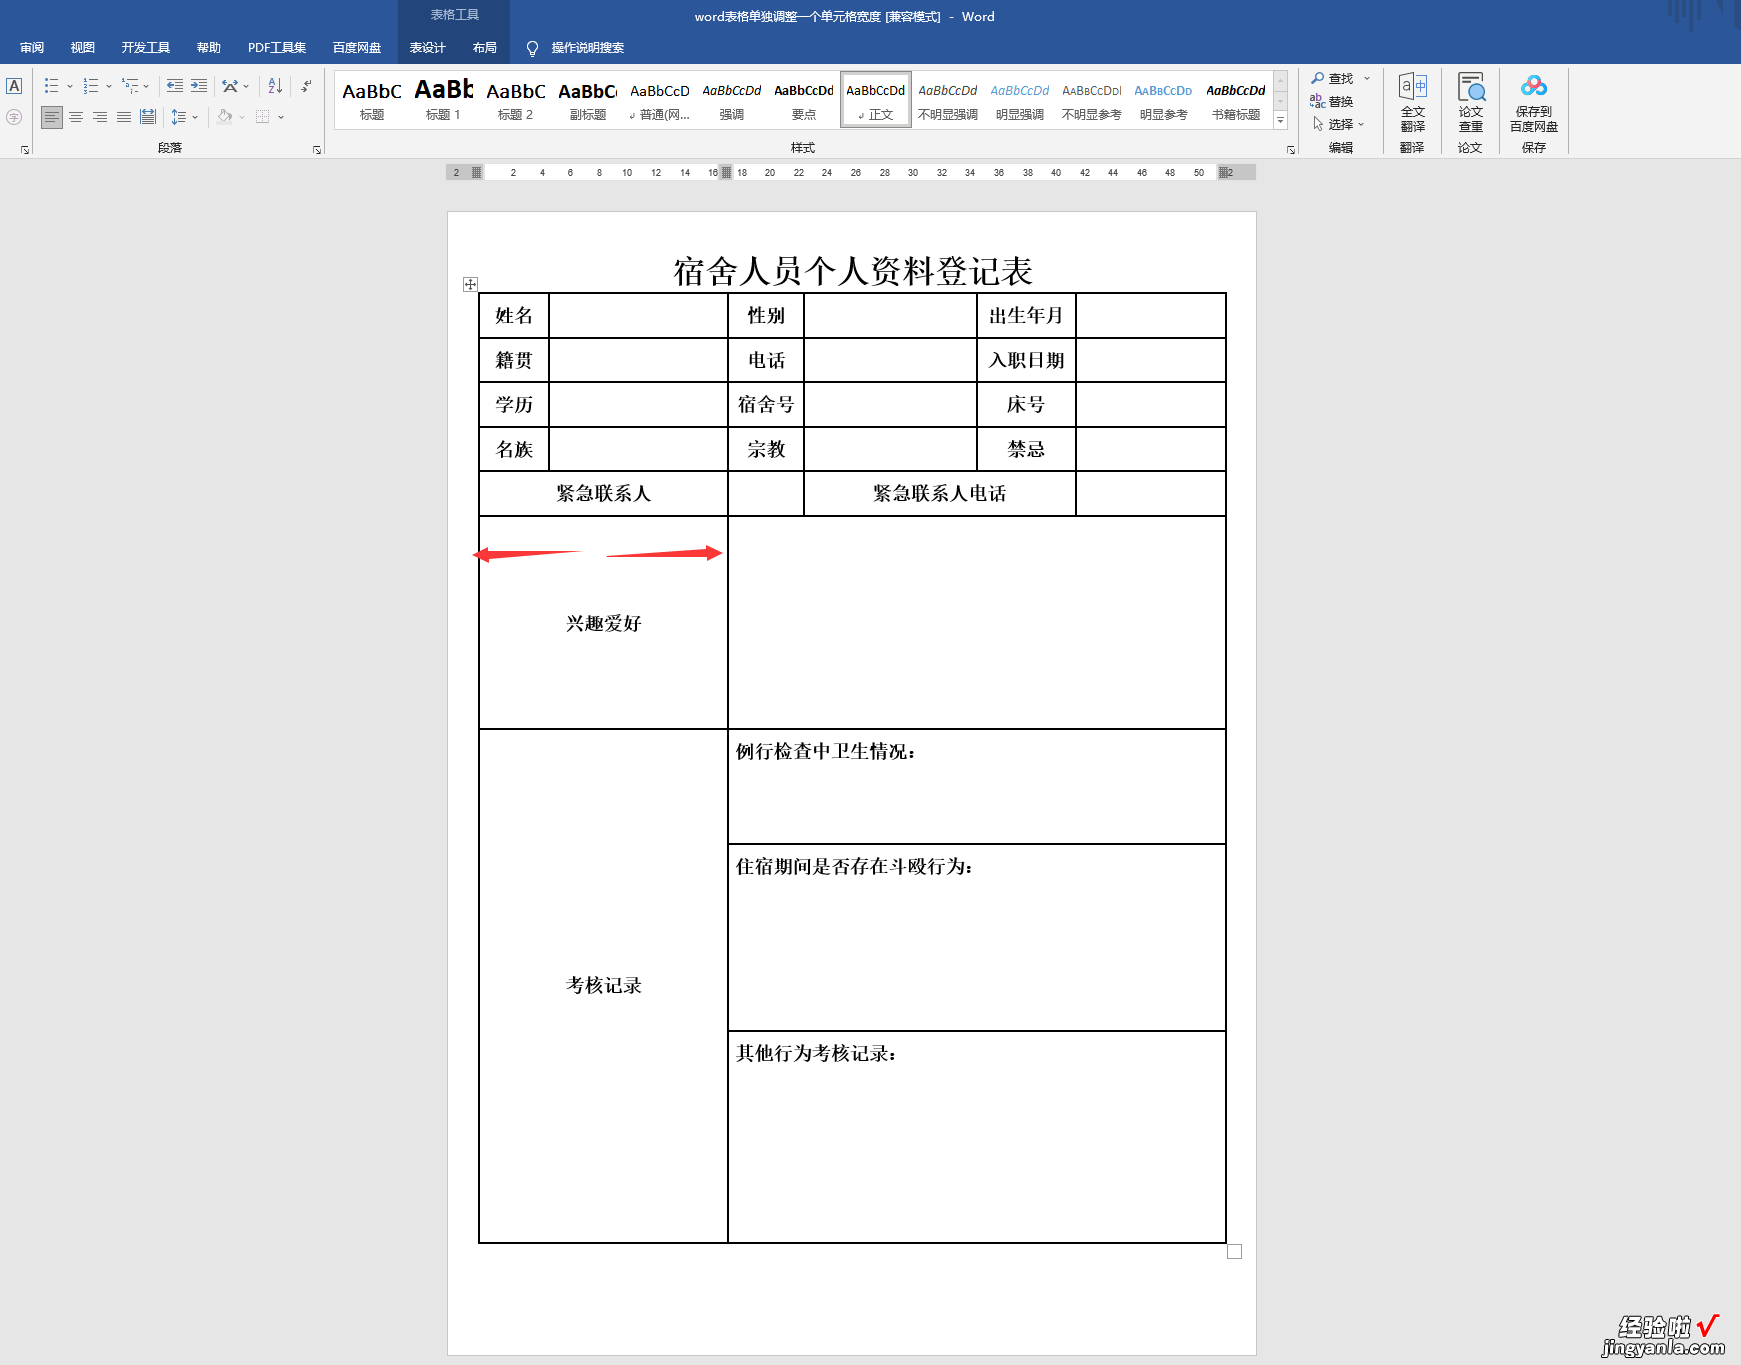Click 替换 replace button

(1332, 101)
